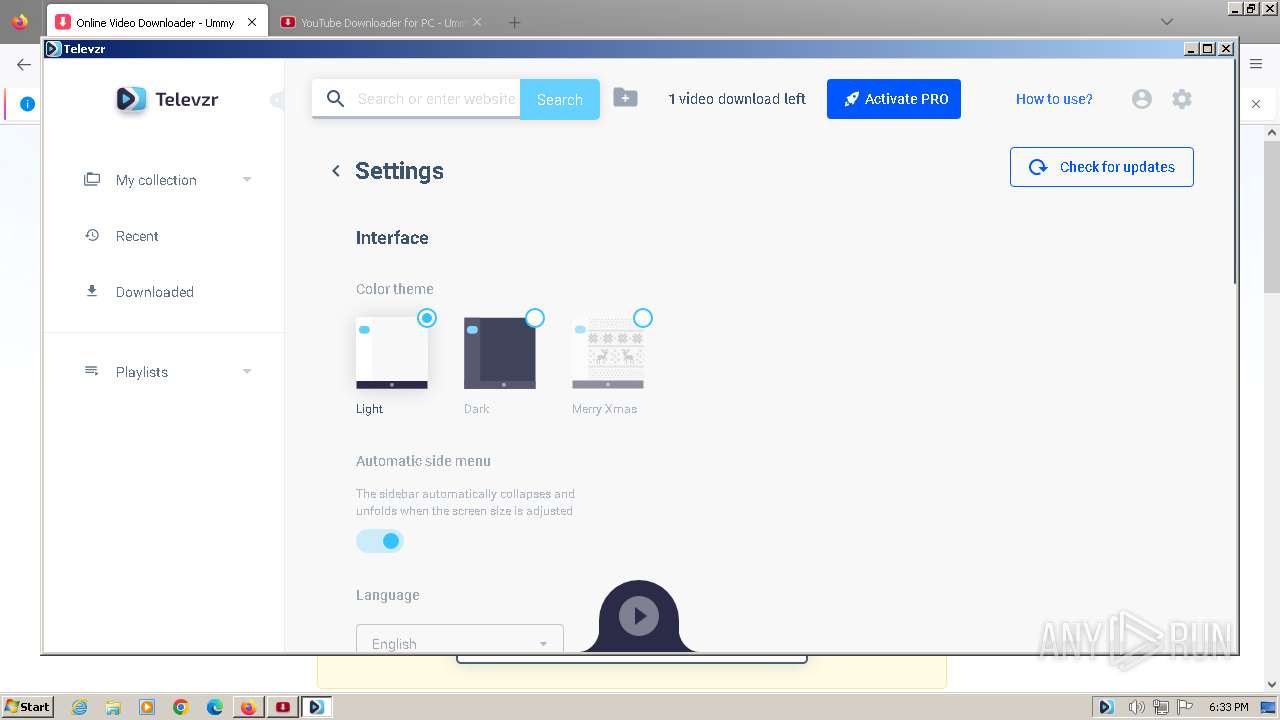Click the volume tray icon
Viewport: 1280px width, 720px height.
click(1136, 707)
